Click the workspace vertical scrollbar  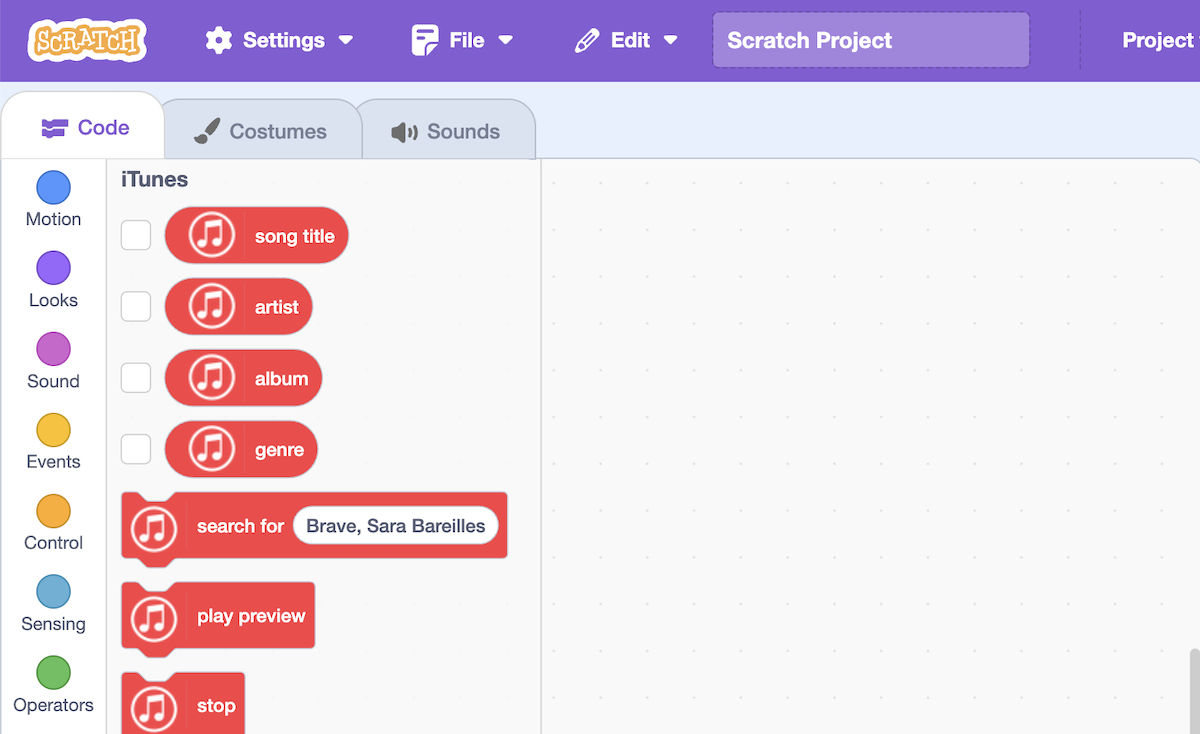pyautogui.click(x=1194, y=691)
